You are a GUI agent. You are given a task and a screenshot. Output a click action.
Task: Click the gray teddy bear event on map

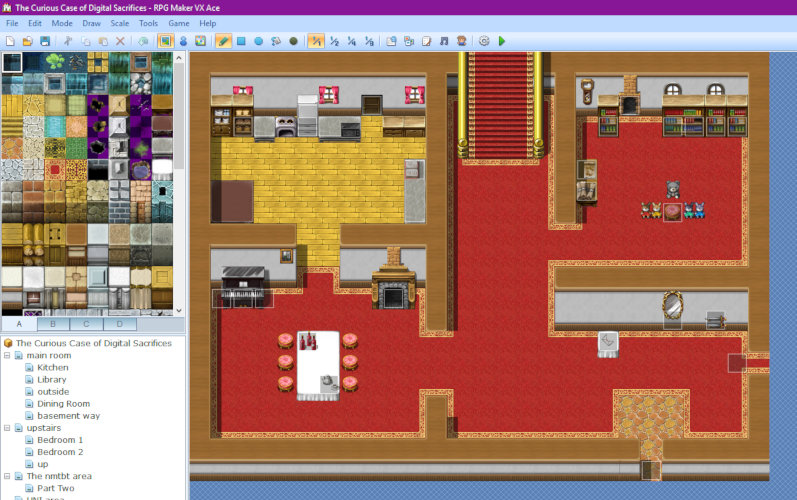coord(672,190)
